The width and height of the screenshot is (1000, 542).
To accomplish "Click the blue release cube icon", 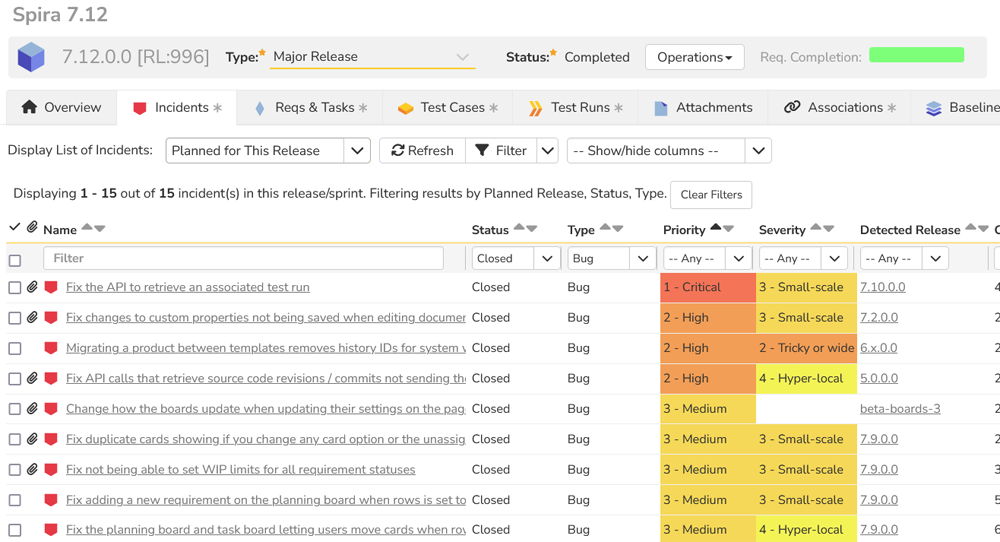I will pos(31,57).
